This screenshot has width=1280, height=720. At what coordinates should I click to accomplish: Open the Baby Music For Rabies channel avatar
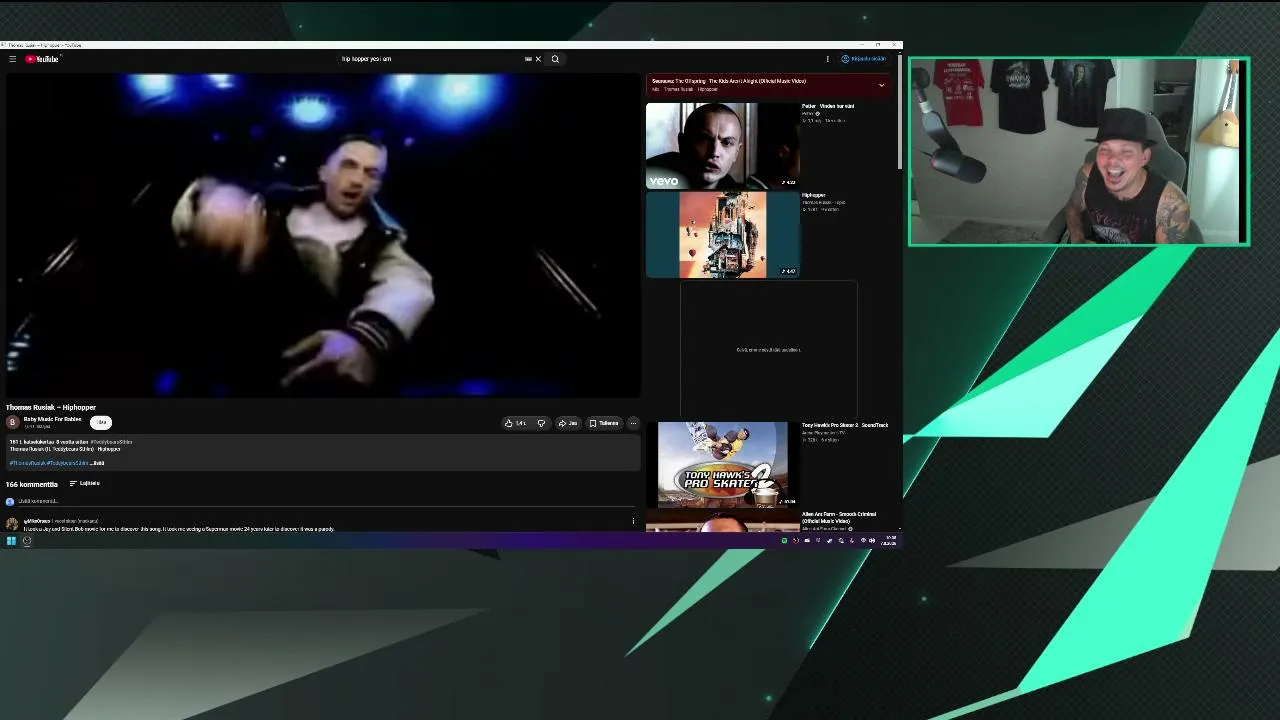pyautogui.click(x=13, y=422)
